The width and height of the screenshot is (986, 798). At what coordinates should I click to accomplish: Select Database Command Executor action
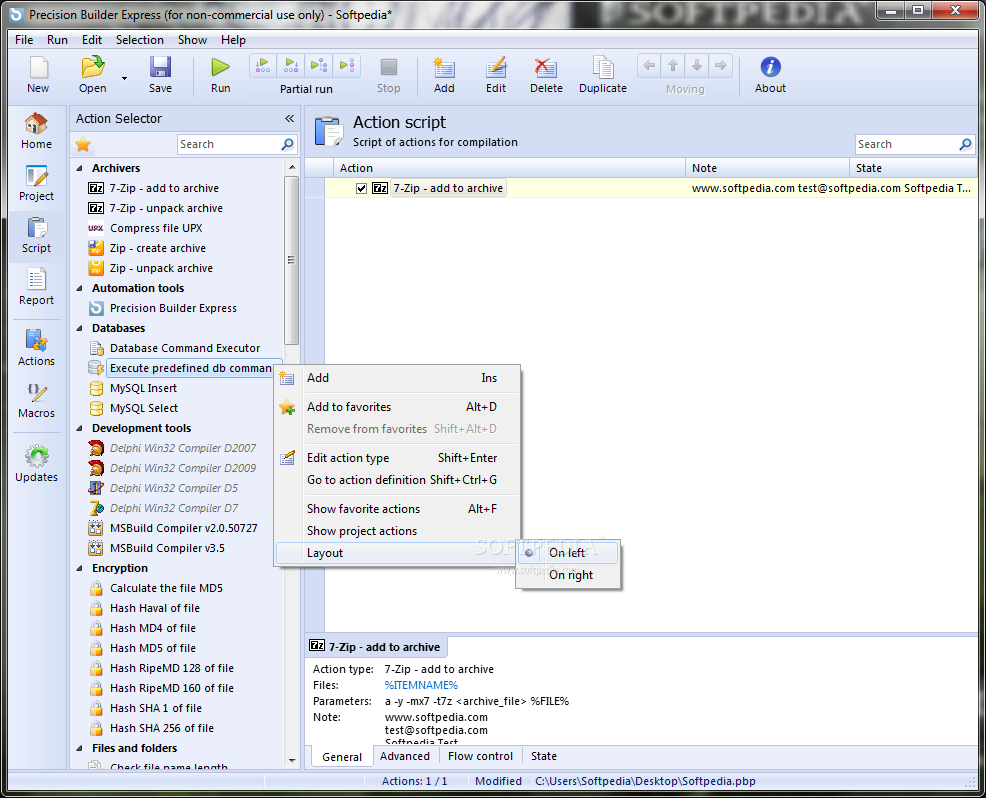185,348
